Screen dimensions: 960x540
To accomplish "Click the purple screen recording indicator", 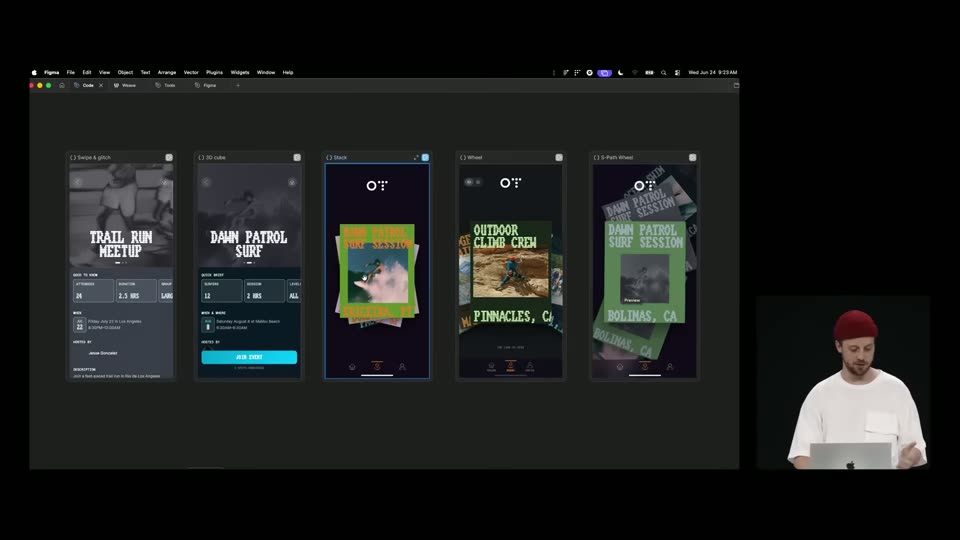I will (604, 72).
